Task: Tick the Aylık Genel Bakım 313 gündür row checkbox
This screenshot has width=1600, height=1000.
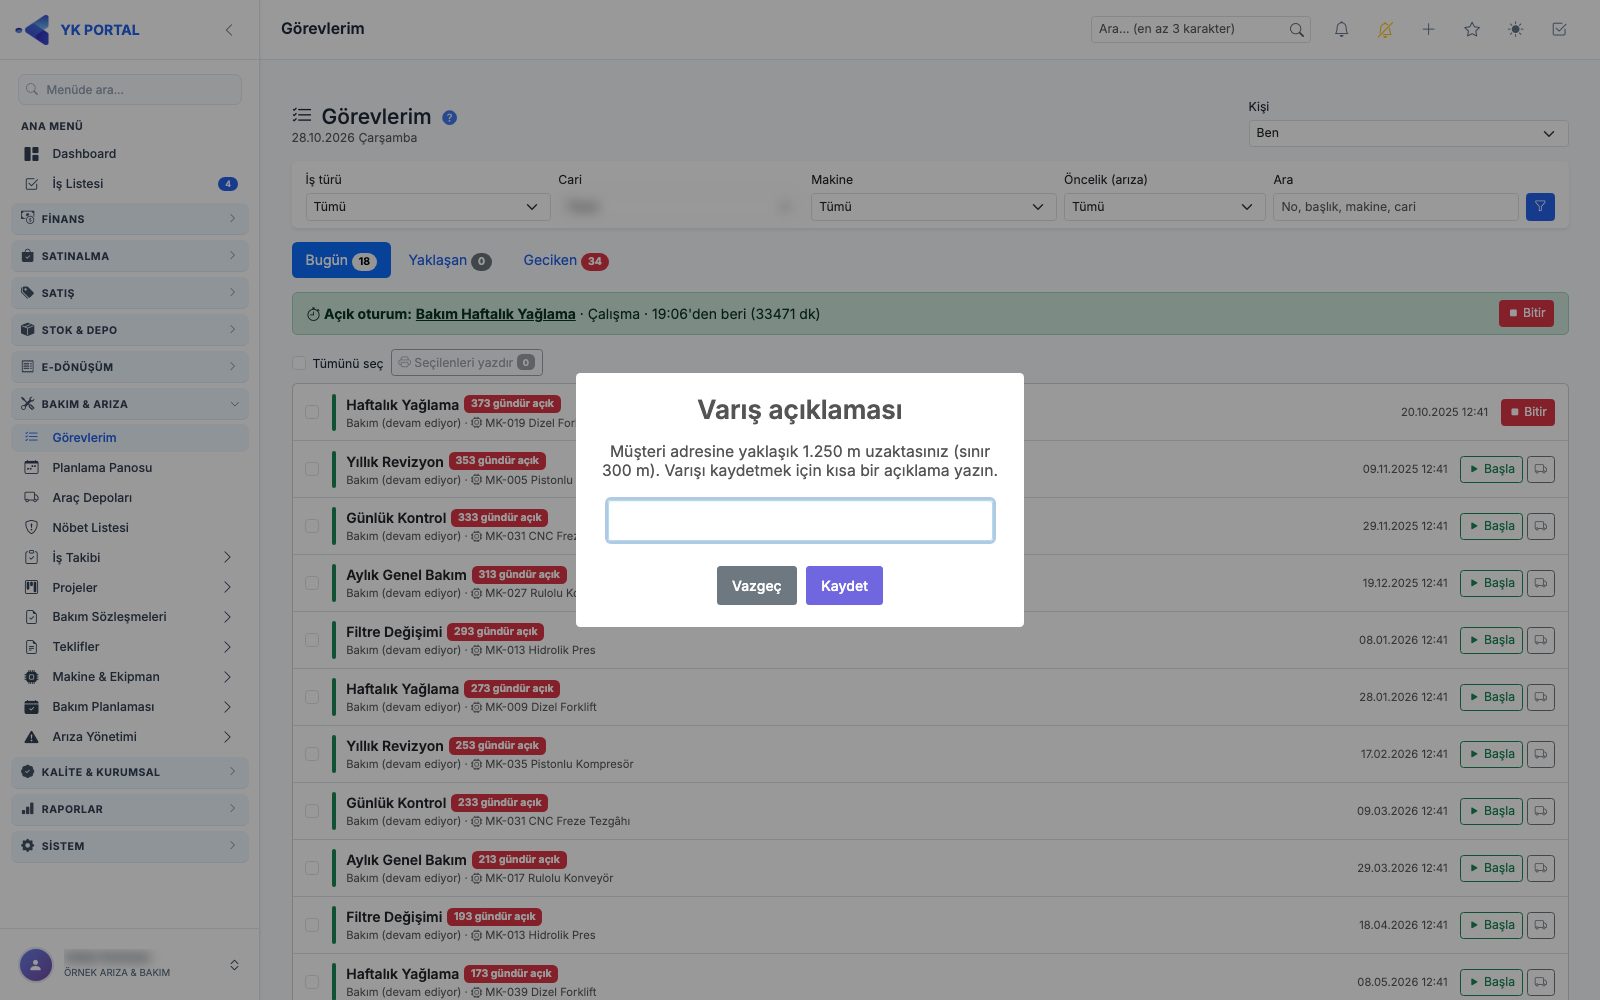Action: [x=312, y=583]
